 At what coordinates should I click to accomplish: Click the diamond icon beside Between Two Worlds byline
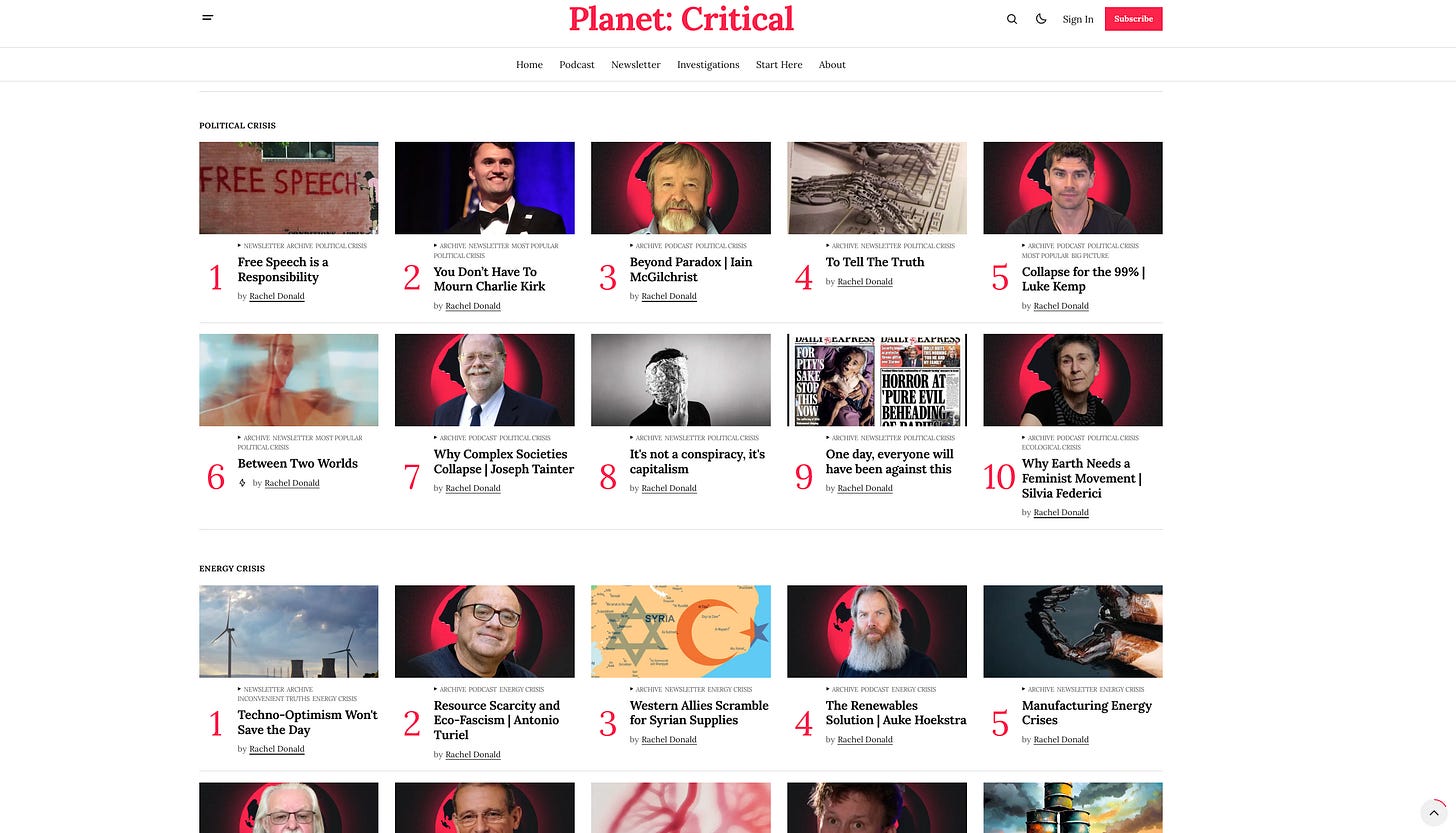242,483
